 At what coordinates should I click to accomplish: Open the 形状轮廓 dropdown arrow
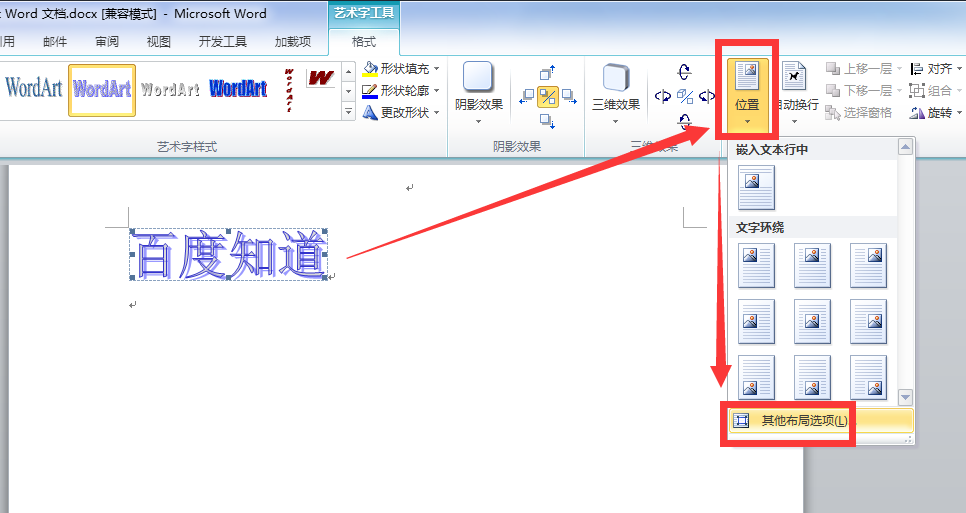[x=437, y=91]
